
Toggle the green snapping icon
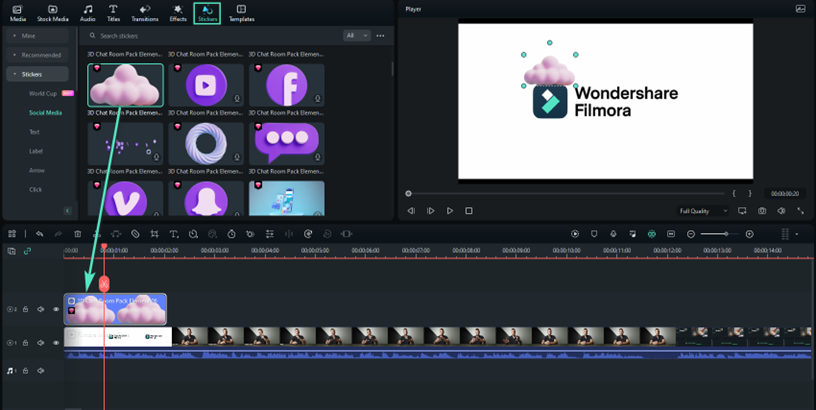pyautogui.click(x=652, y=234)
